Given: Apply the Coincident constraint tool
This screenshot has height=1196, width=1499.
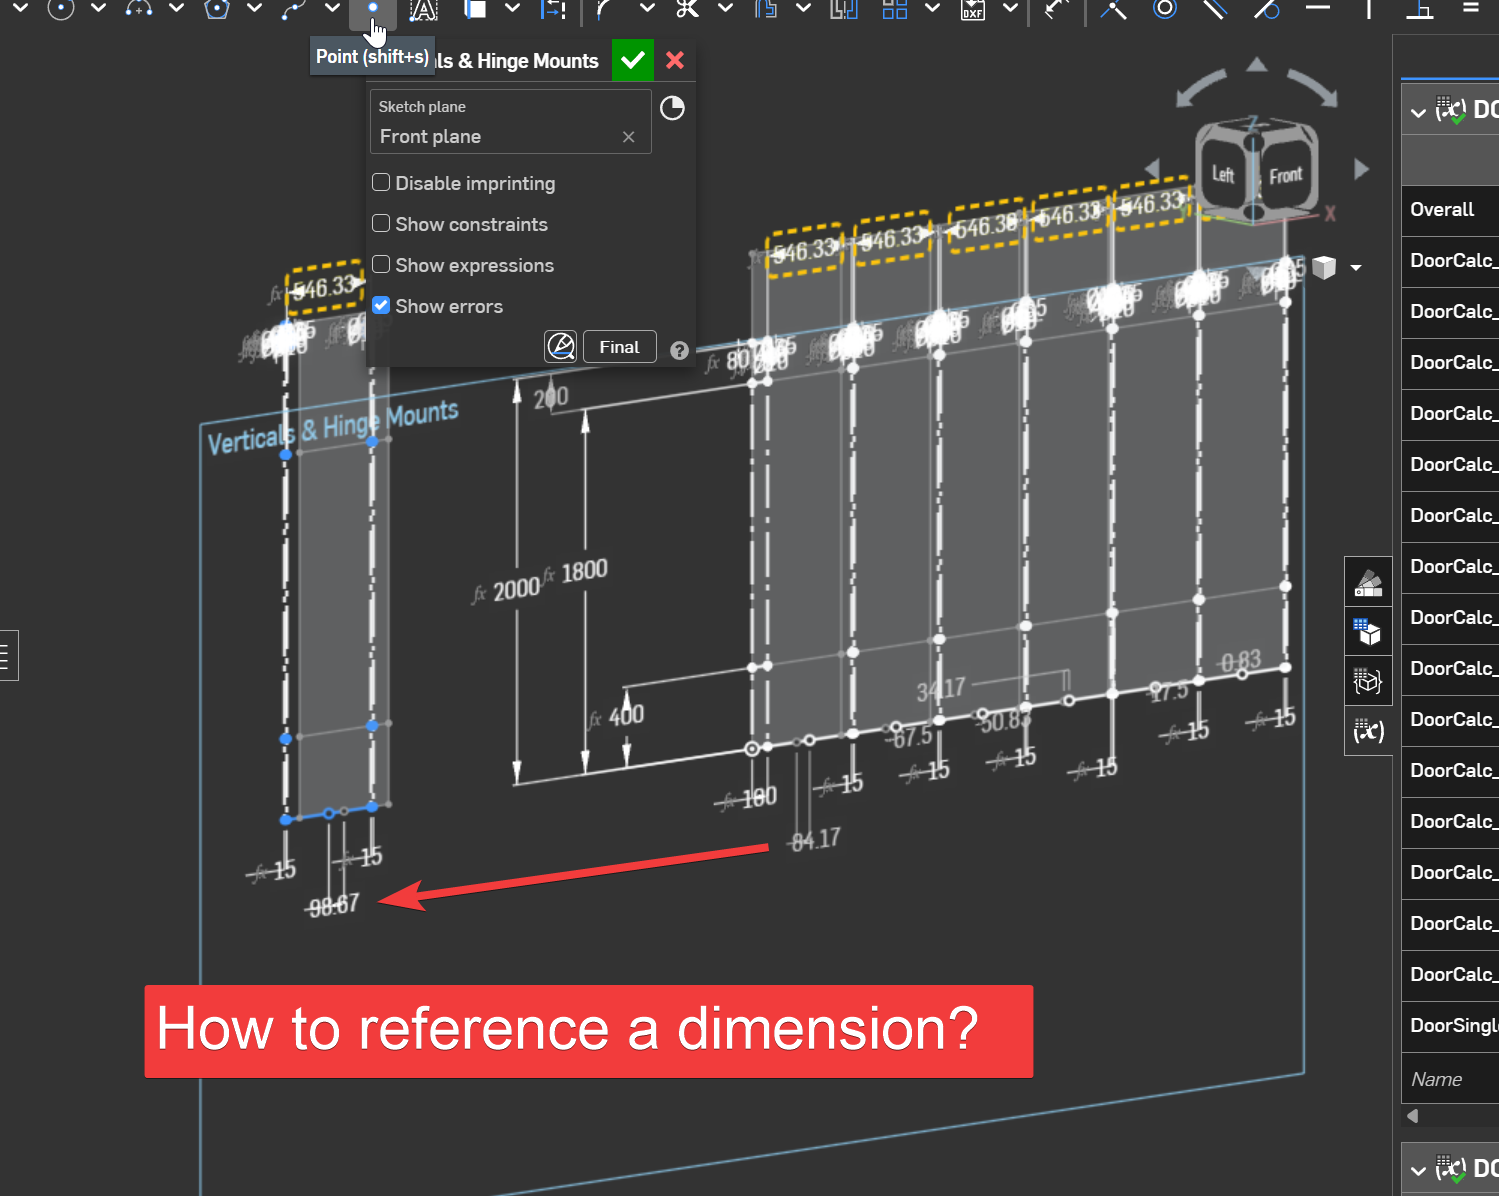Looking at the screenshot, I should tap(1112, 10).
